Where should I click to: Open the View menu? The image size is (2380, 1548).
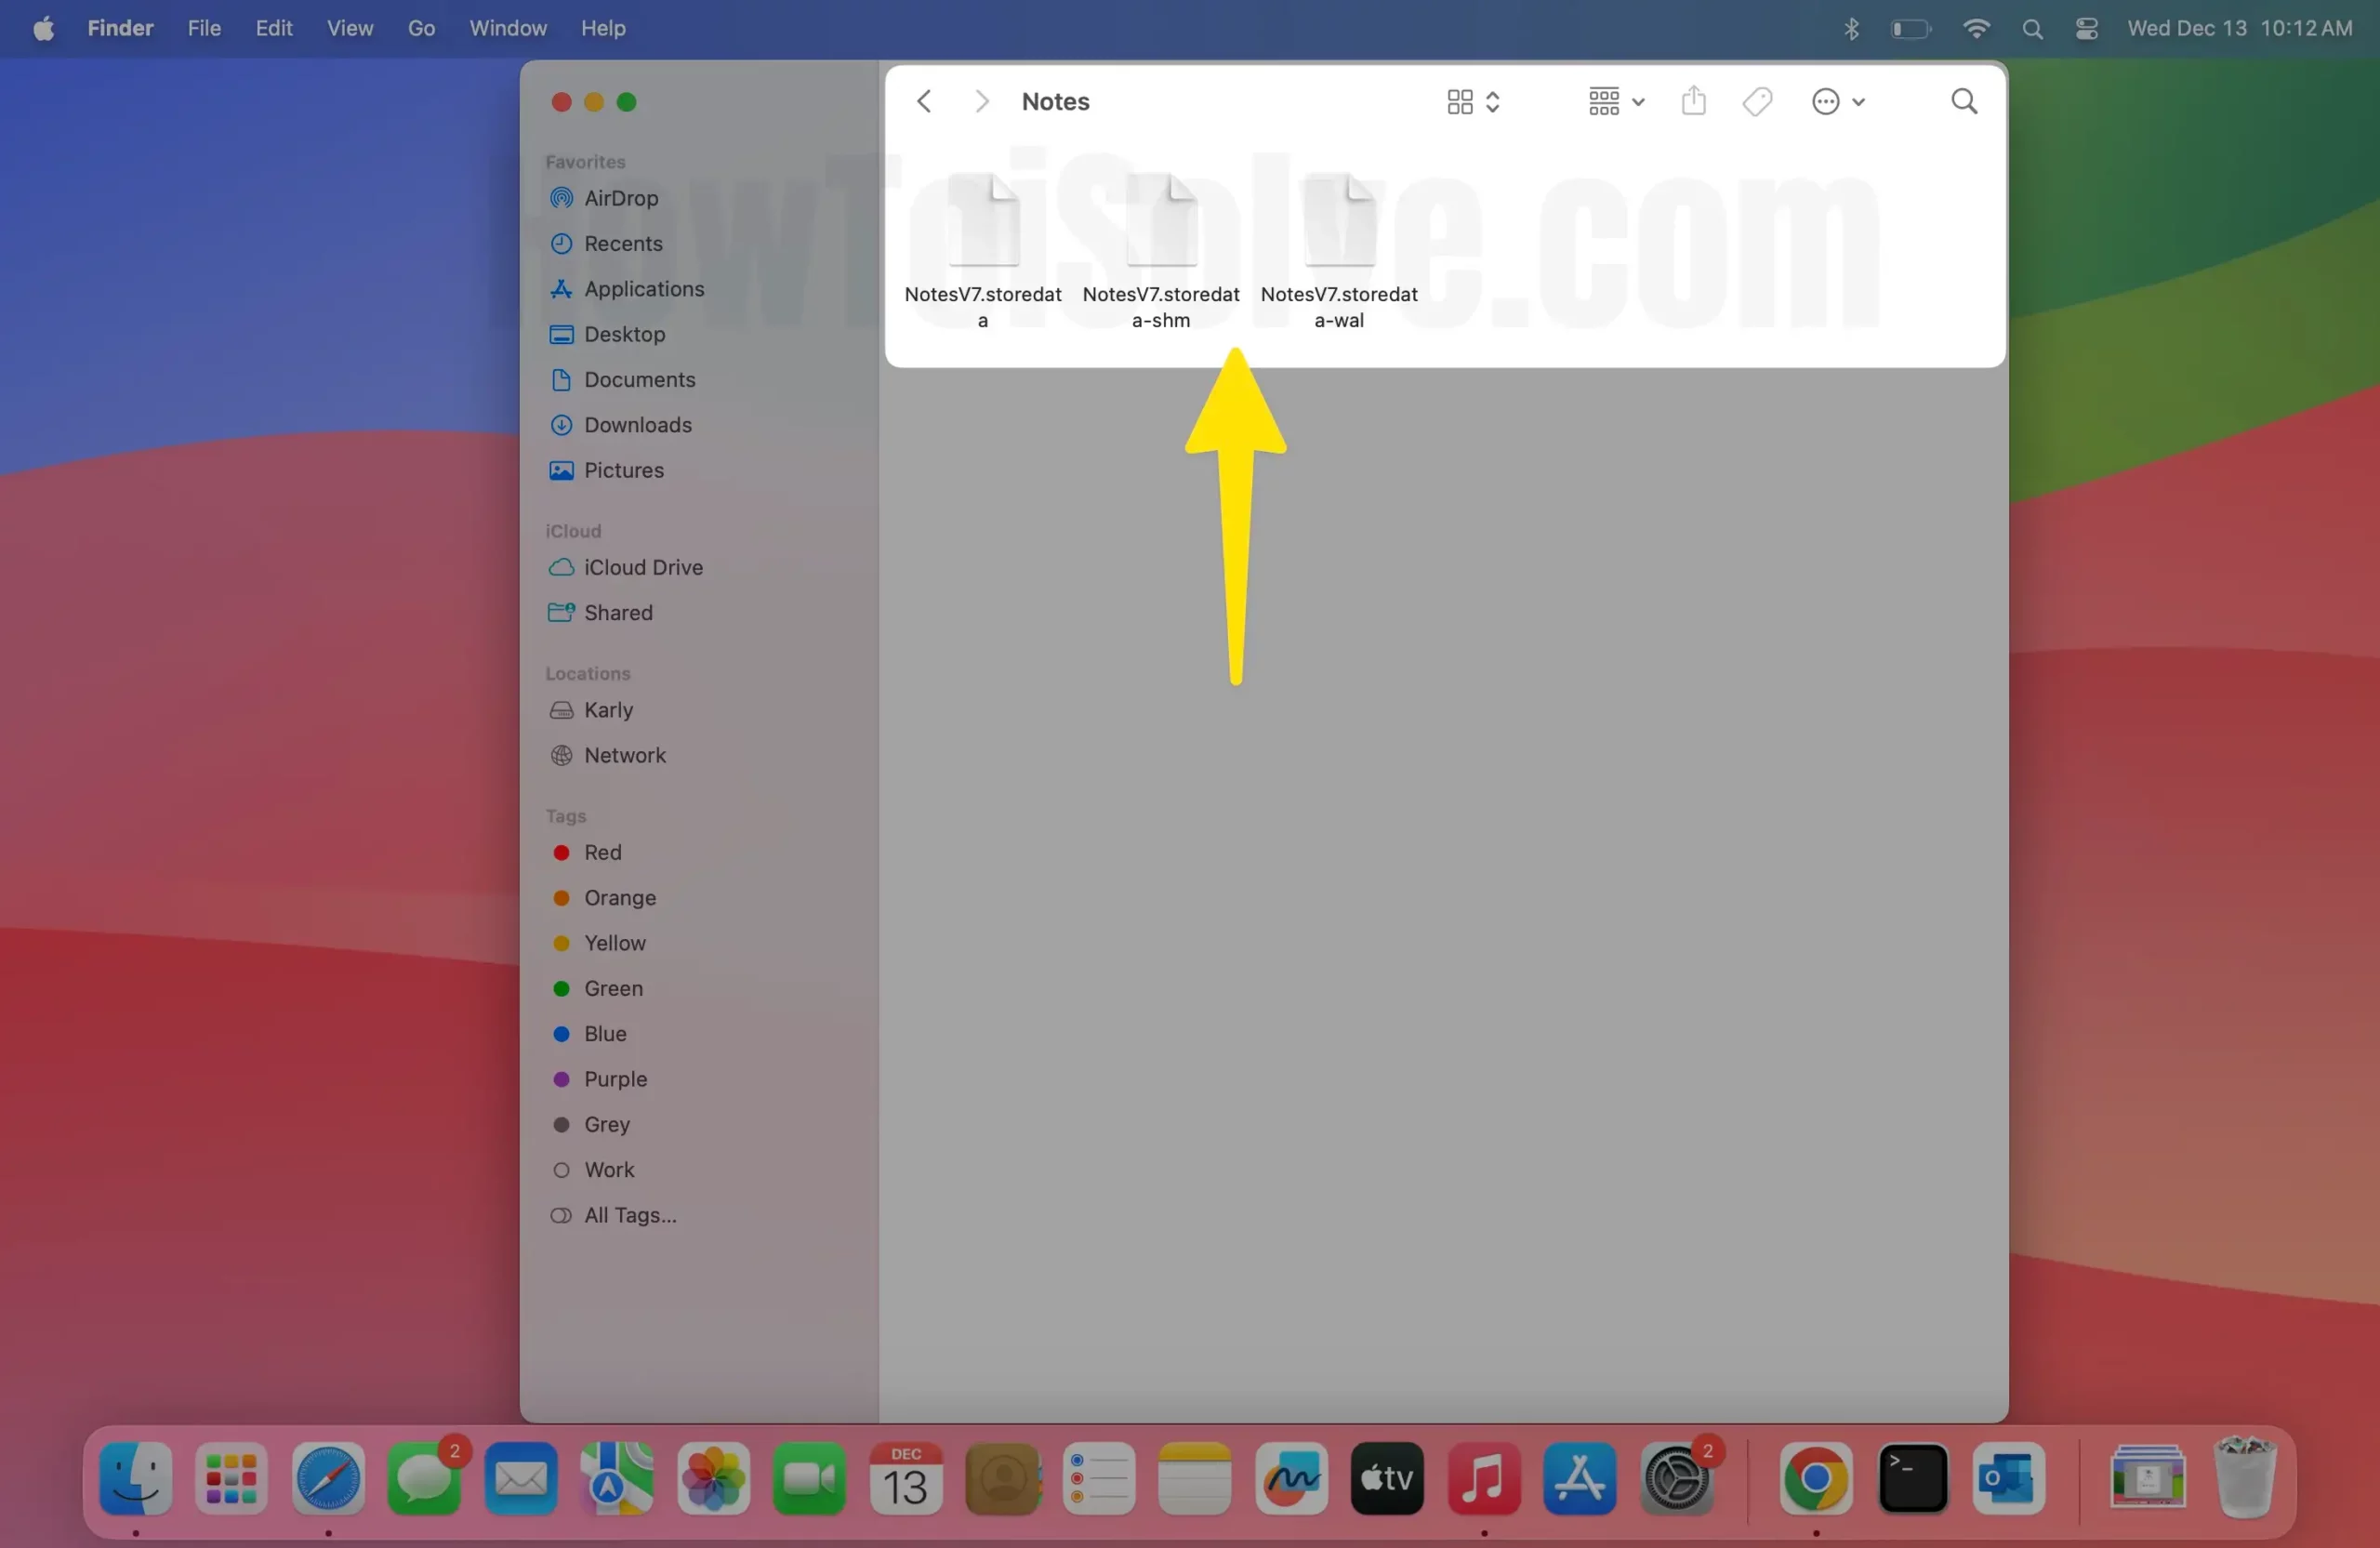pos(350,28)
